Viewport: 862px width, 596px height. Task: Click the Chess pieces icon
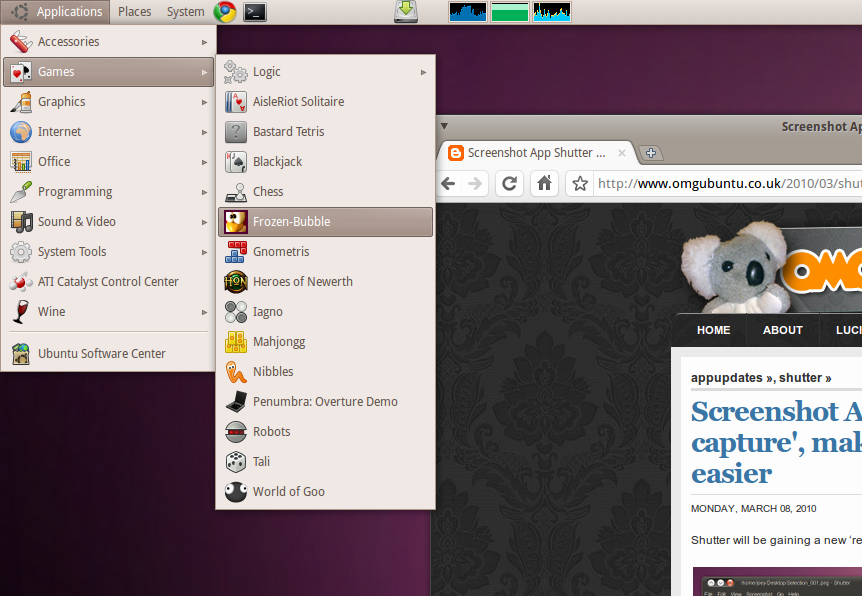coord(236,192)
